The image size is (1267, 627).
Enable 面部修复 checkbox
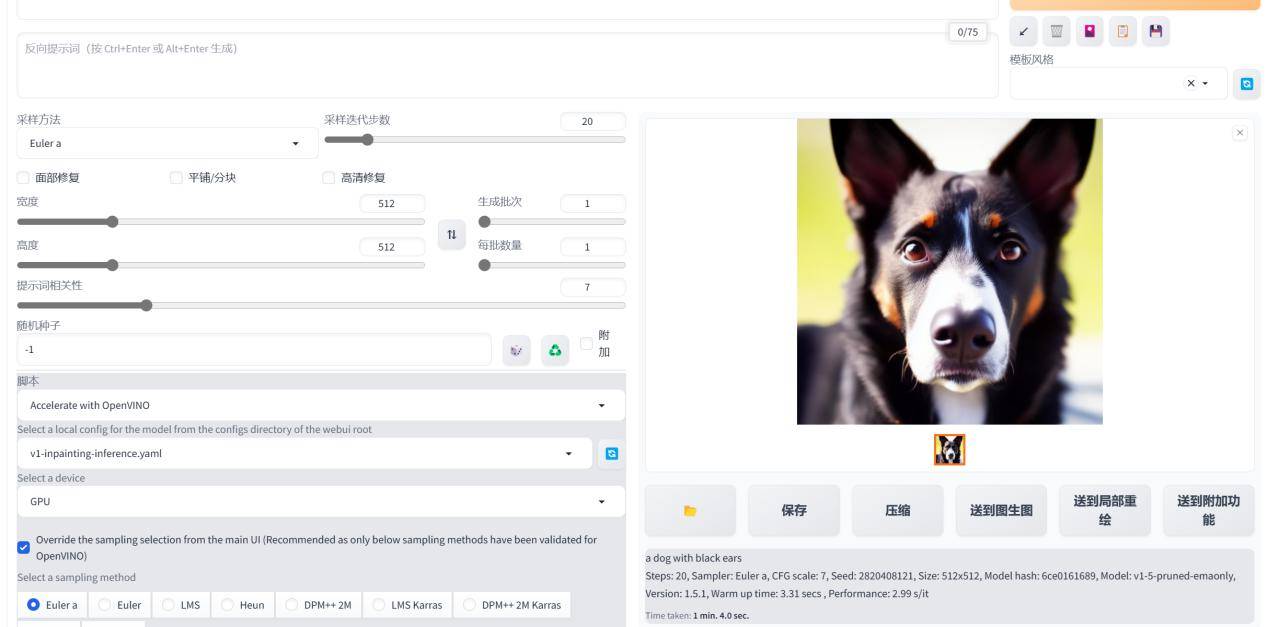pyautogui.click(x=23, y=178)
